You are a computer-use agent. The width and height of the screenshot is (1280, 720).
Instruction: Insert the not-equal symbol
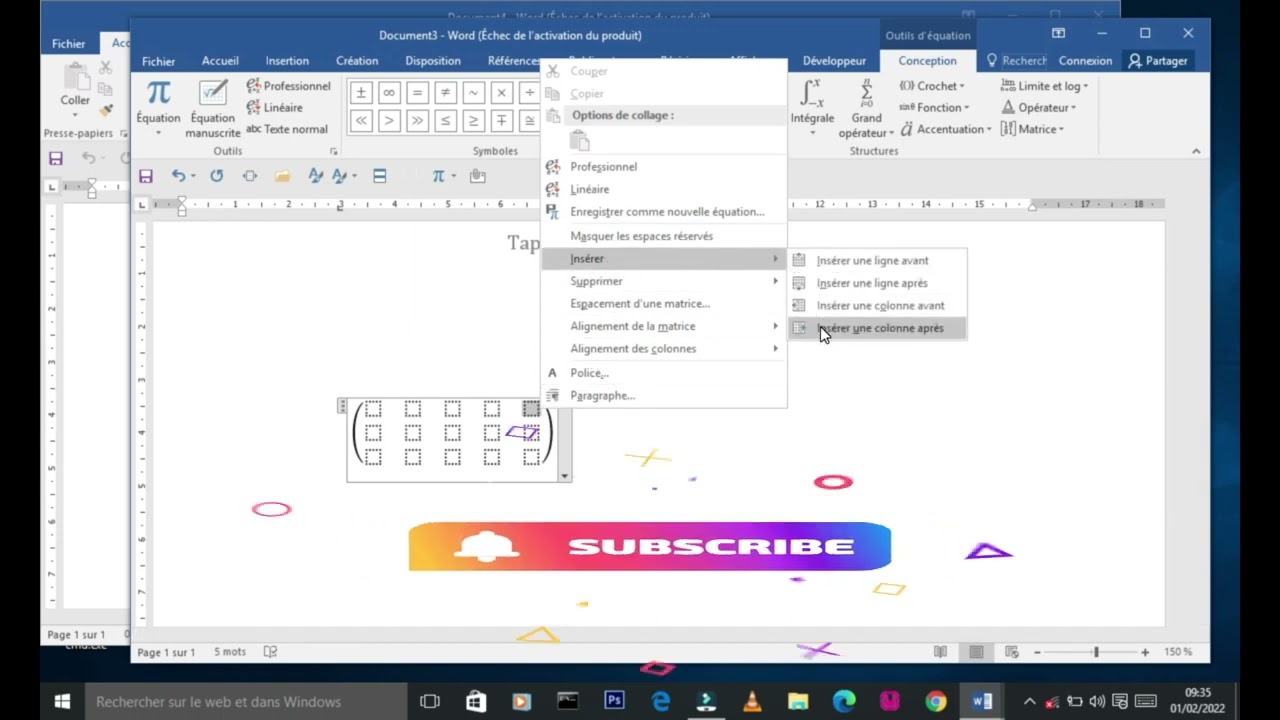445,93
